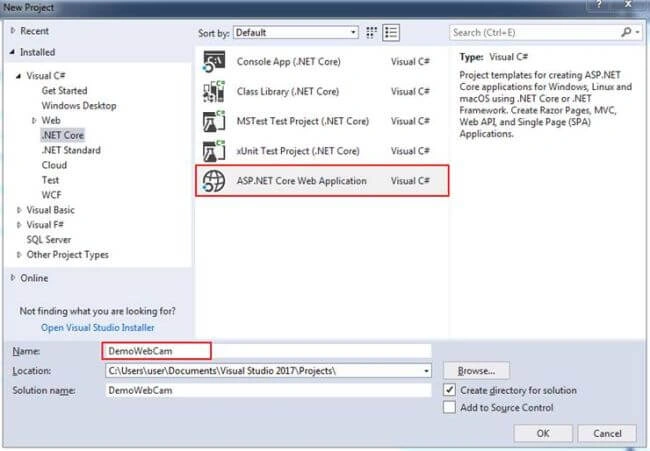
Task: Open search options dropdown arrow
Action: tap(637, 32)
